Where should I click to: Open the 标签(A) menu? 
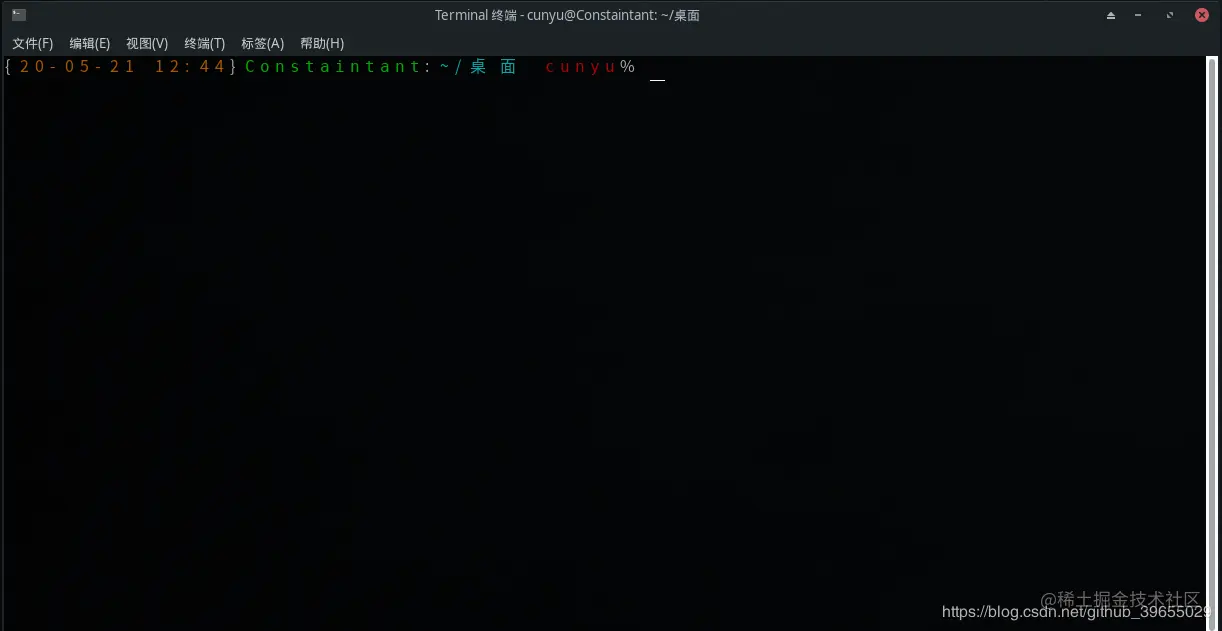pyautogui.click(x=262, y=43)
